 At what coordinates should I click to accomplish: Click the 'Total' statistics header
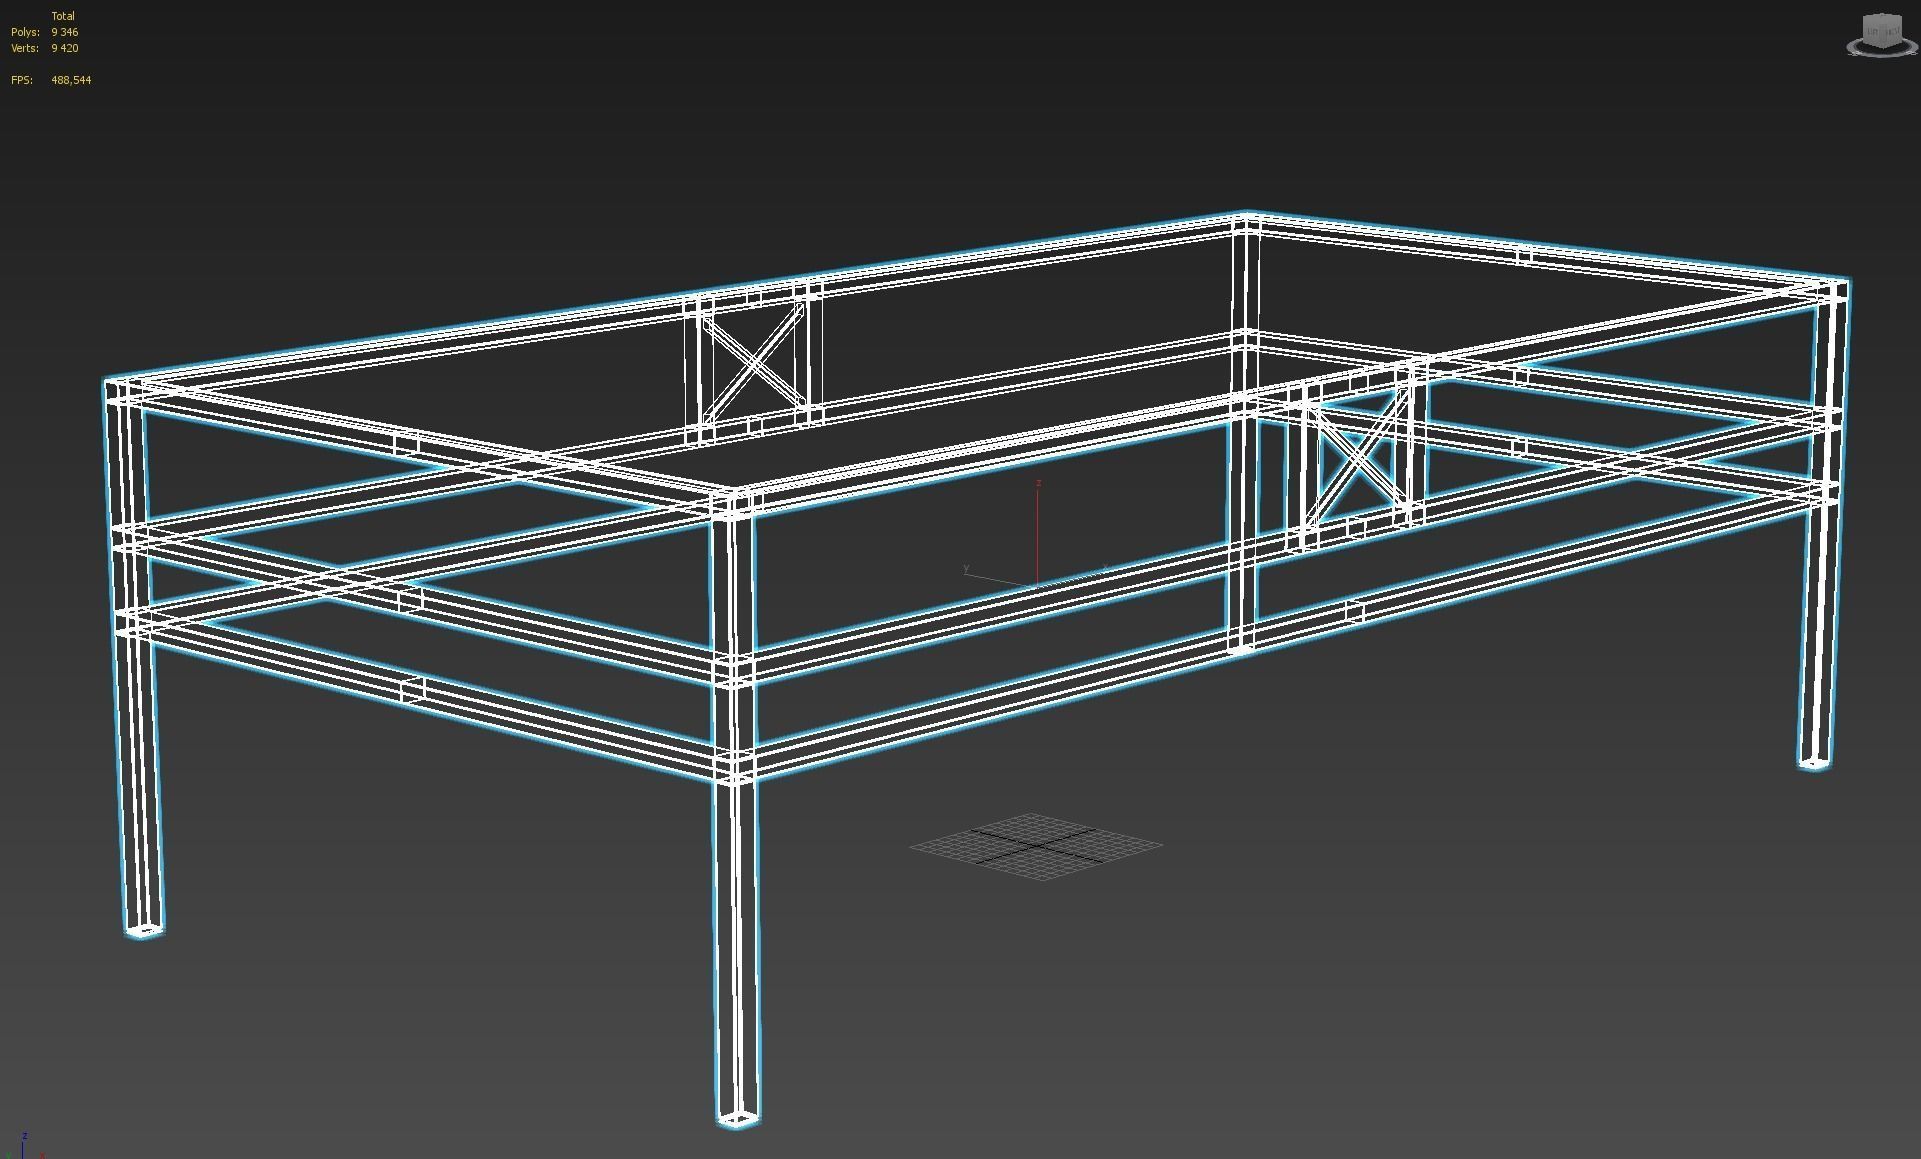(63, 16)
